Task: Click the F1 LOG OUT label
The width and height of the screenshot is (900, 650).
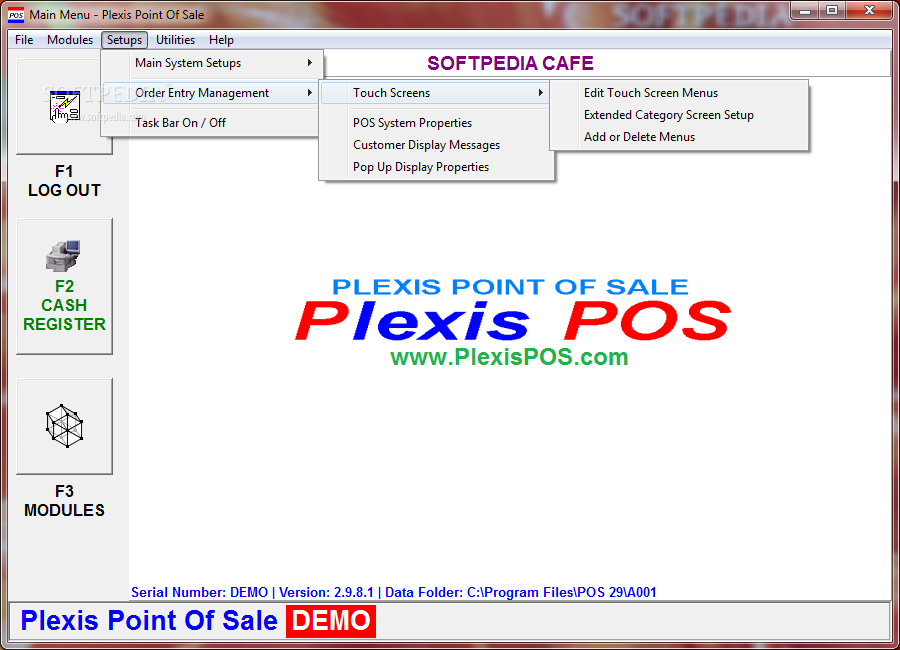Action: click(64, 181)
